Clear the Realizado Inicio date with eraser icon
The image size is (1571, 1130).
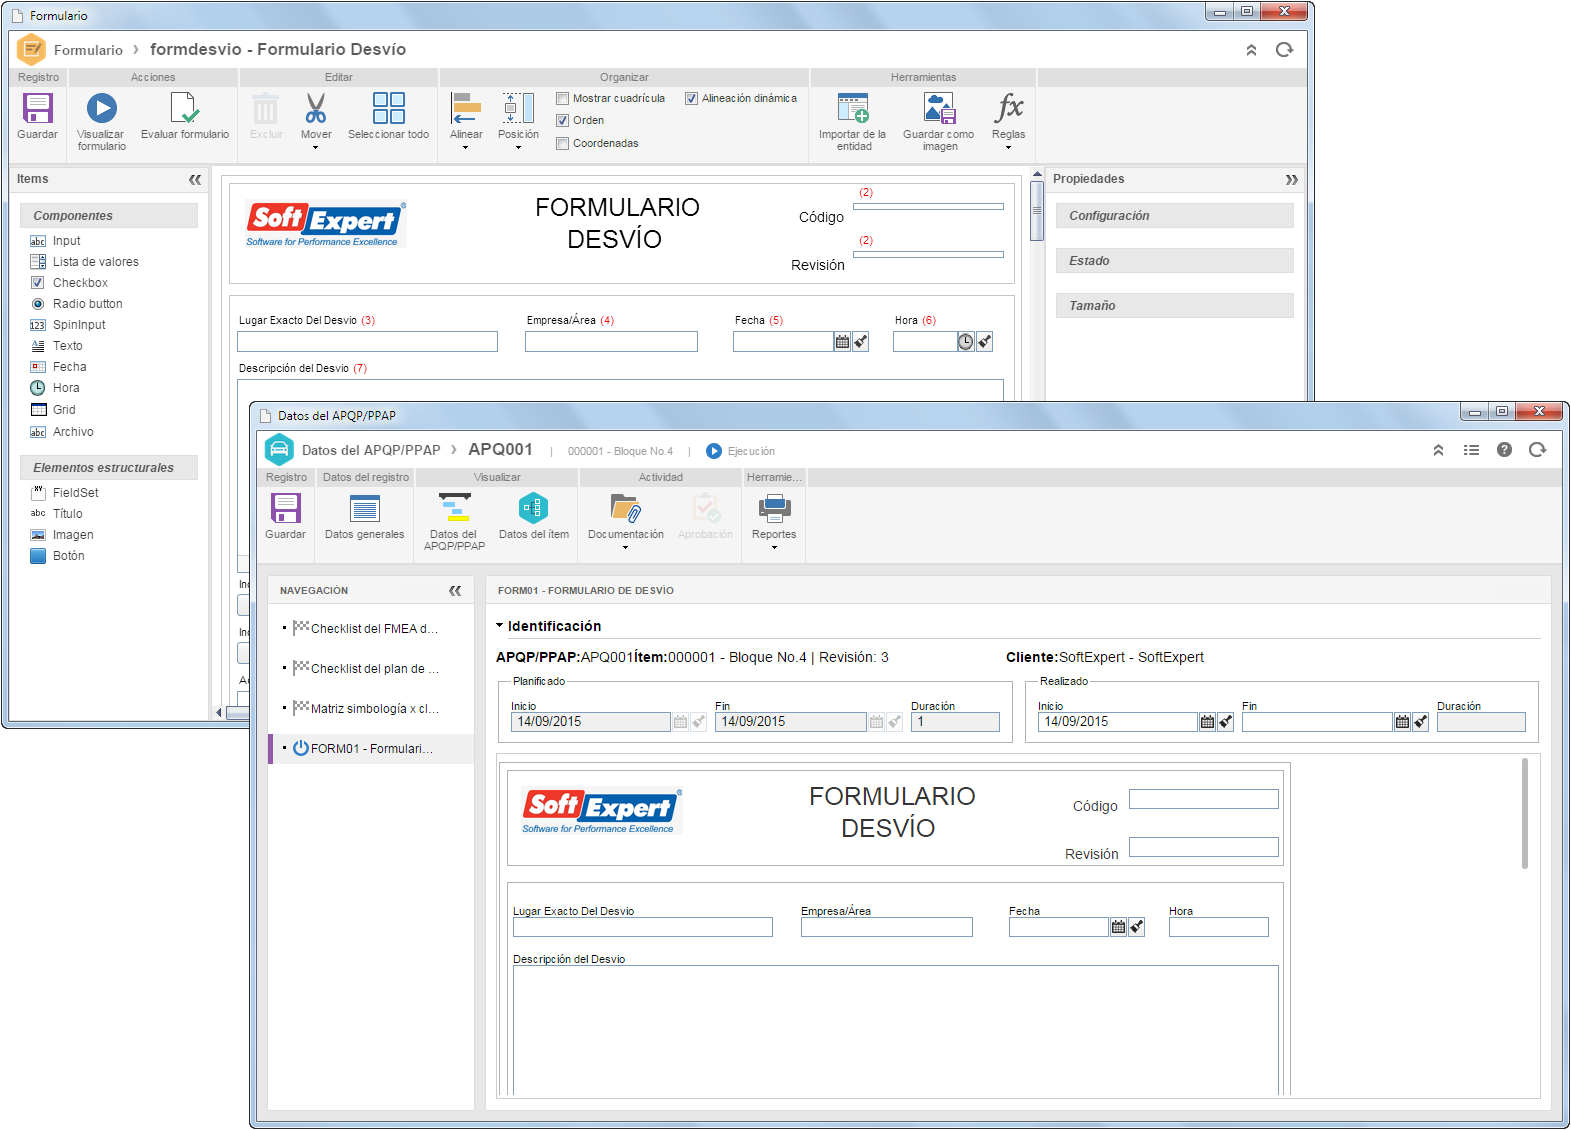tap(1225, 722)
